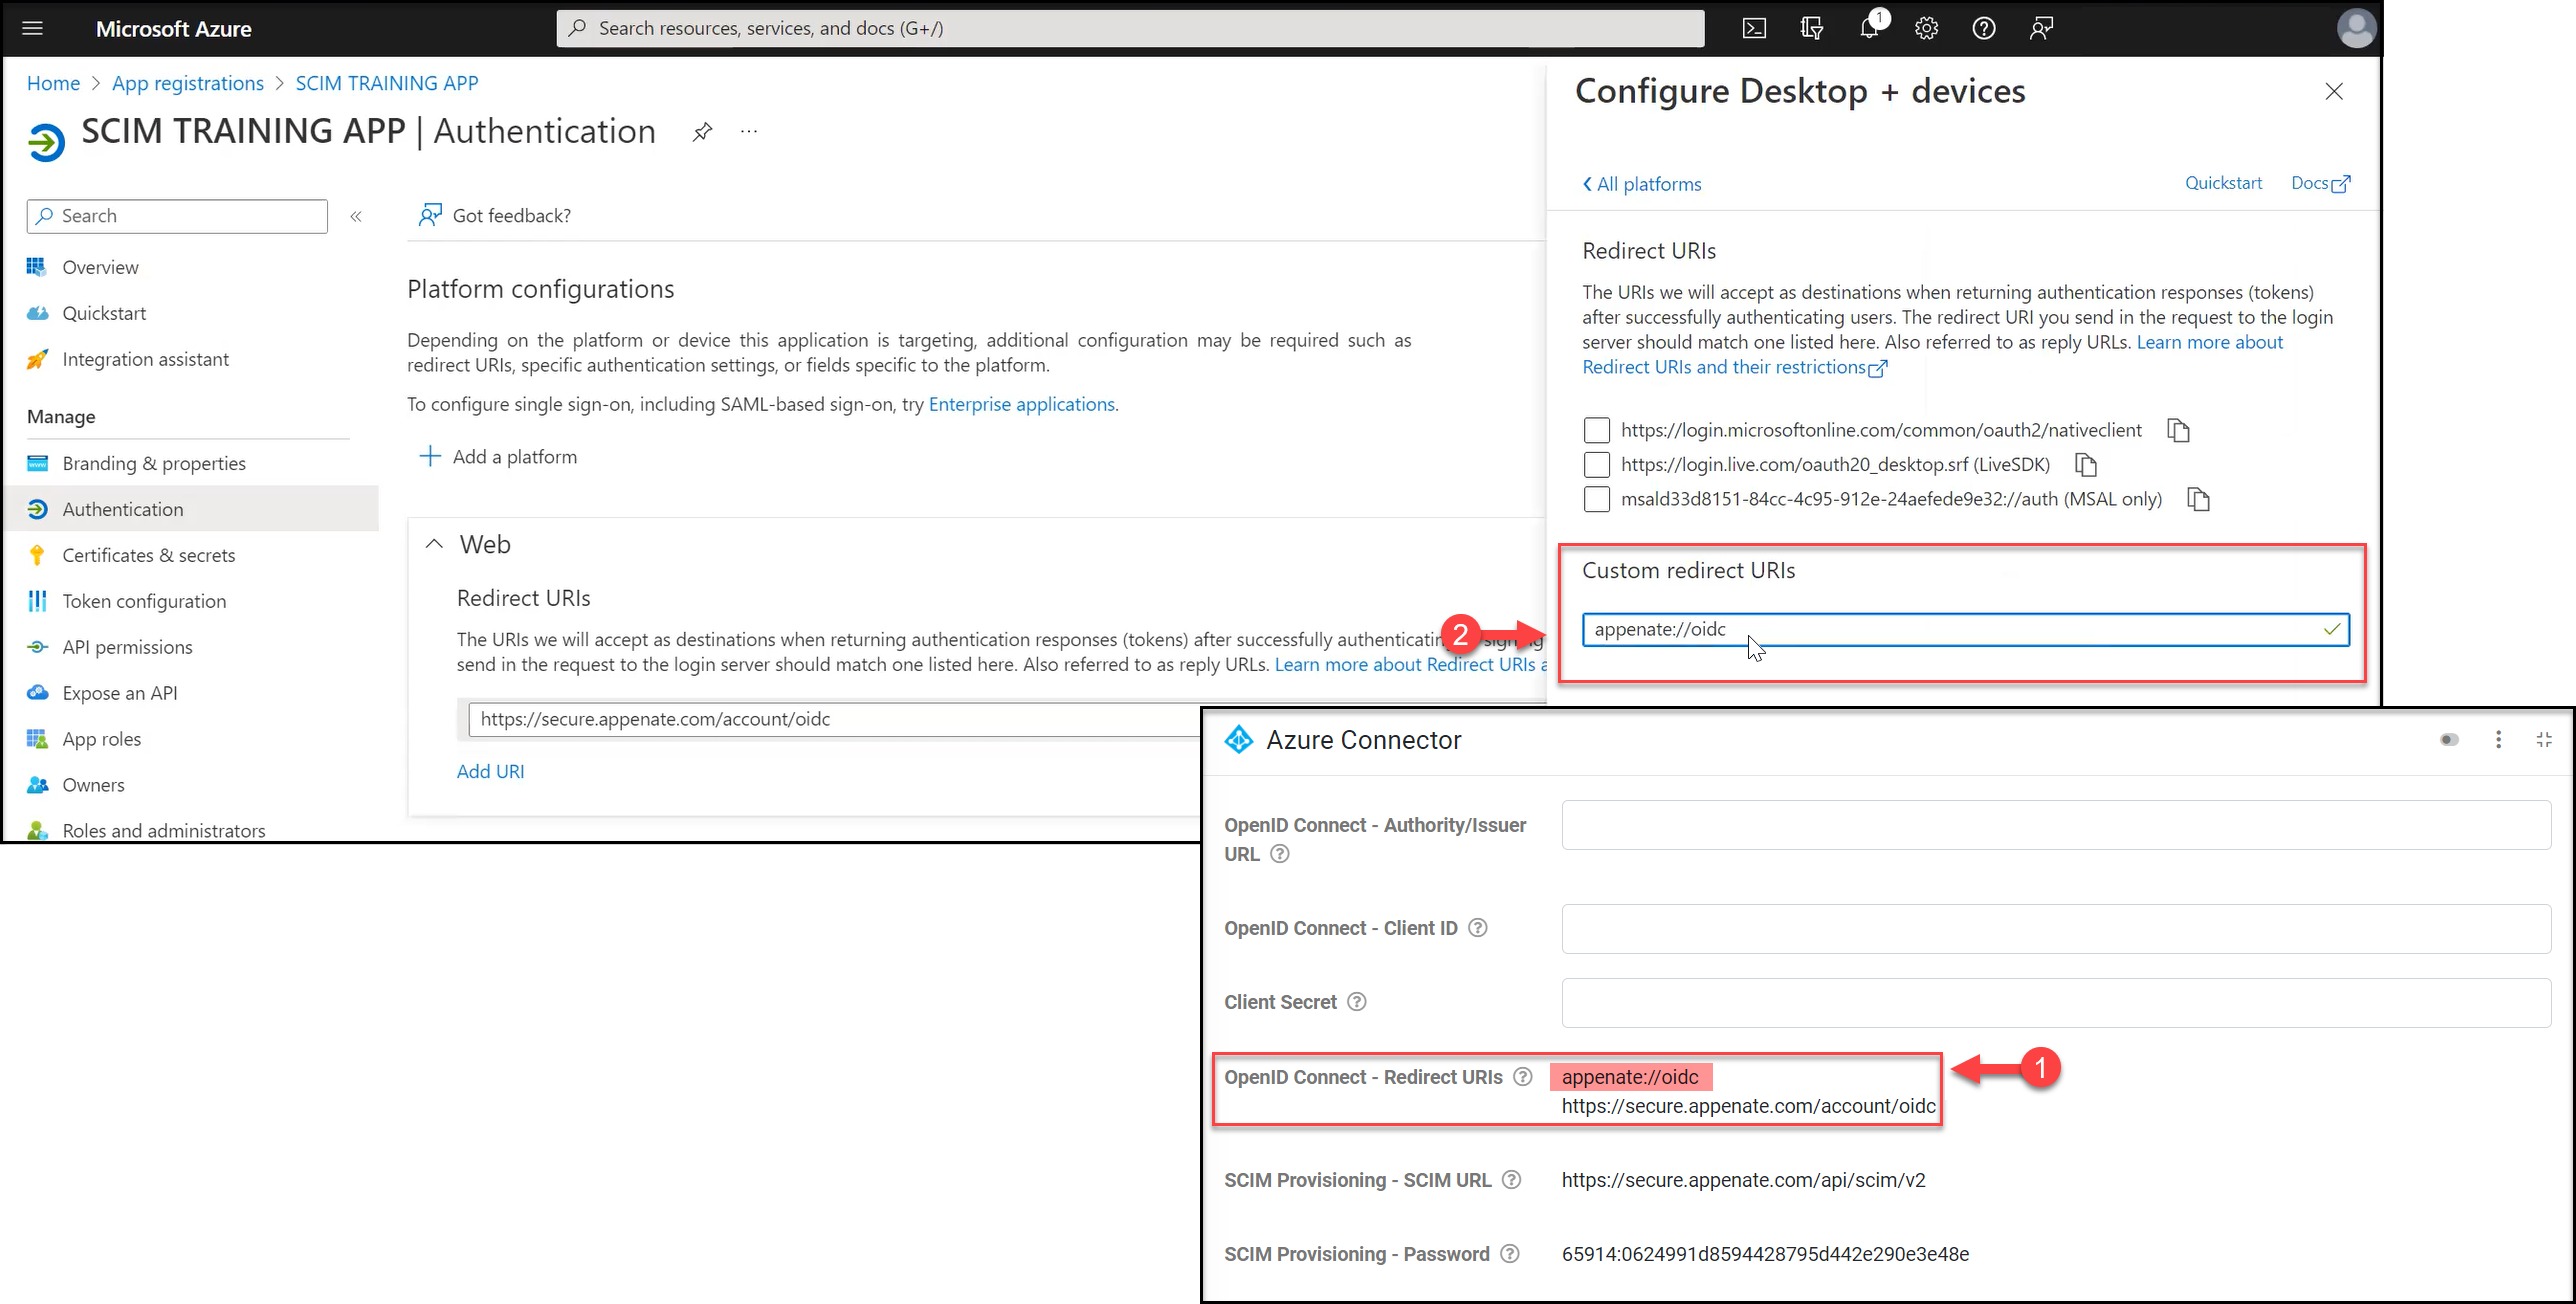2576x1304 pixels.
Task: Collapse the Web platform section
Action: 434,544
